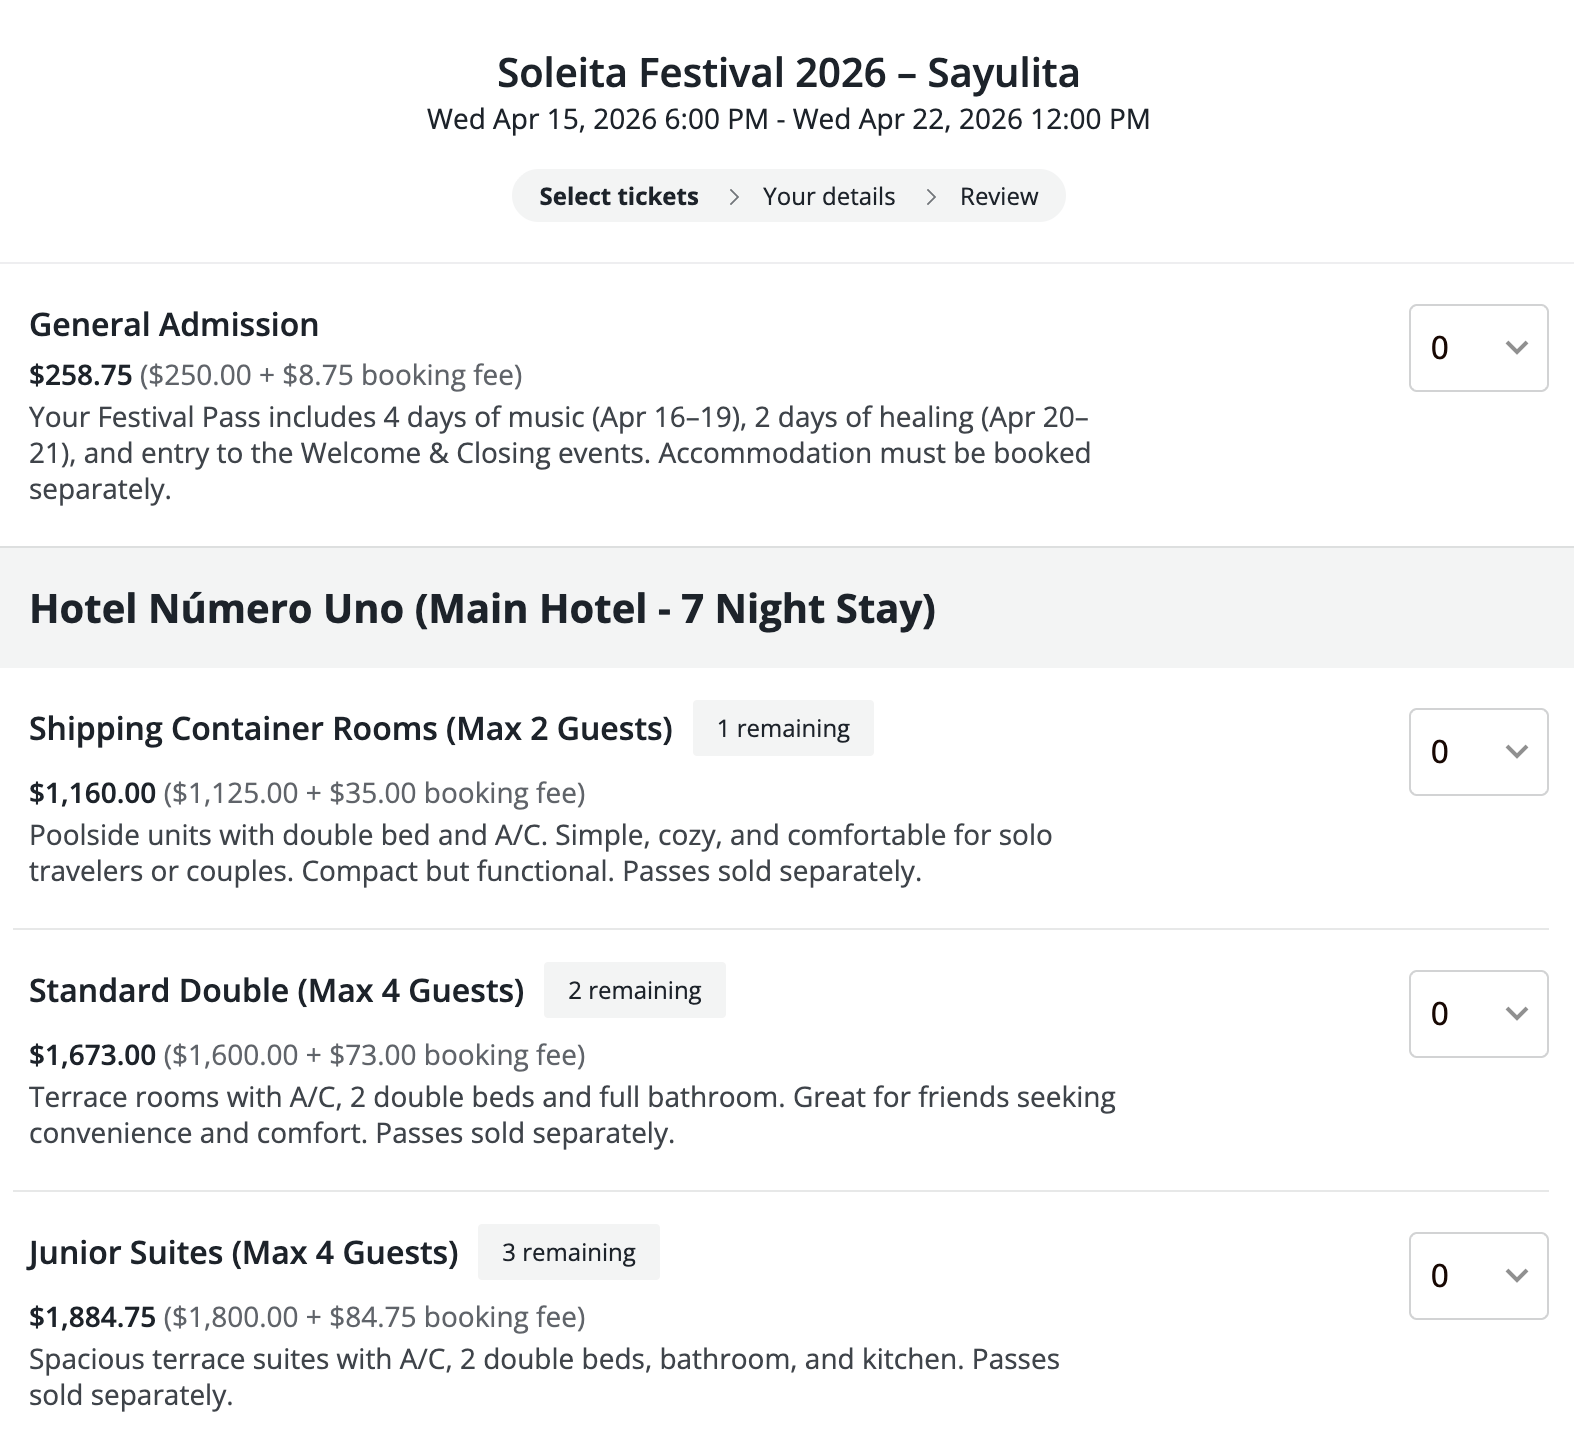This screenshot has width=1574, height=1452.
Task: Expand the Junior Suites quantity selector
Action: coord(1478,1276)
